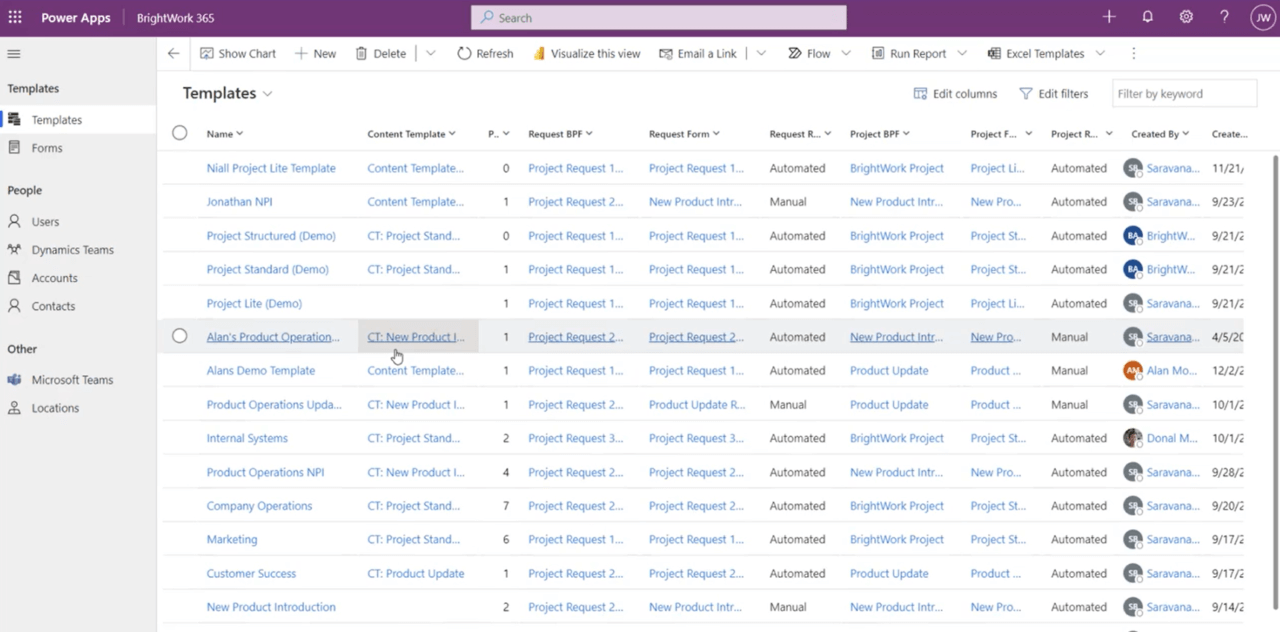Viewport: 1280px width, 632px height.
Task: Click the Refresh icon to reload records
Action: point(463,53)
